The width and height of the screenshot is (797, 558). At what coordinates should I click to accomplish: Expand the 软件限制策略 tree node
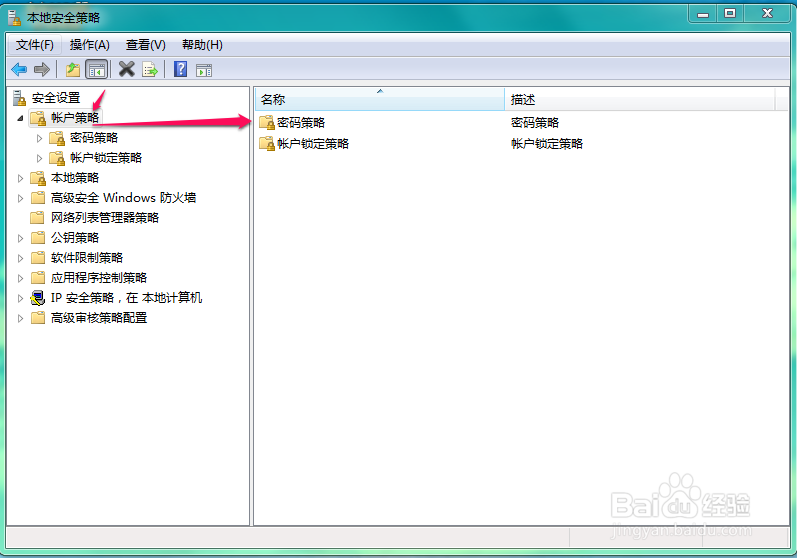pyautogui.click(x=20, y=258)
